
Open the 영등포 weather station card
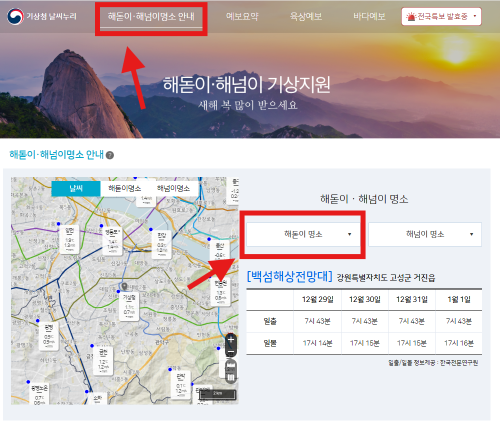pyautogui.click(x=112, y=240)
